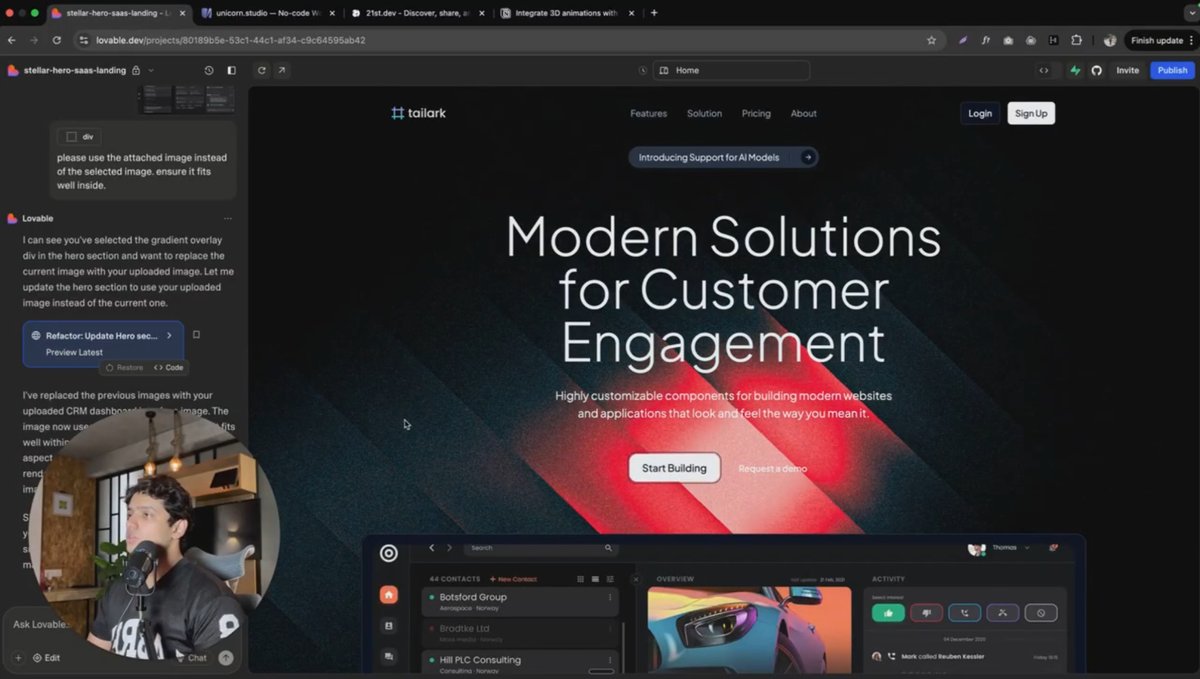This screenshot has width=1200, height=679.
Task: Click the CRM dashboard image in the preview
Action: [x=724, y=604]
